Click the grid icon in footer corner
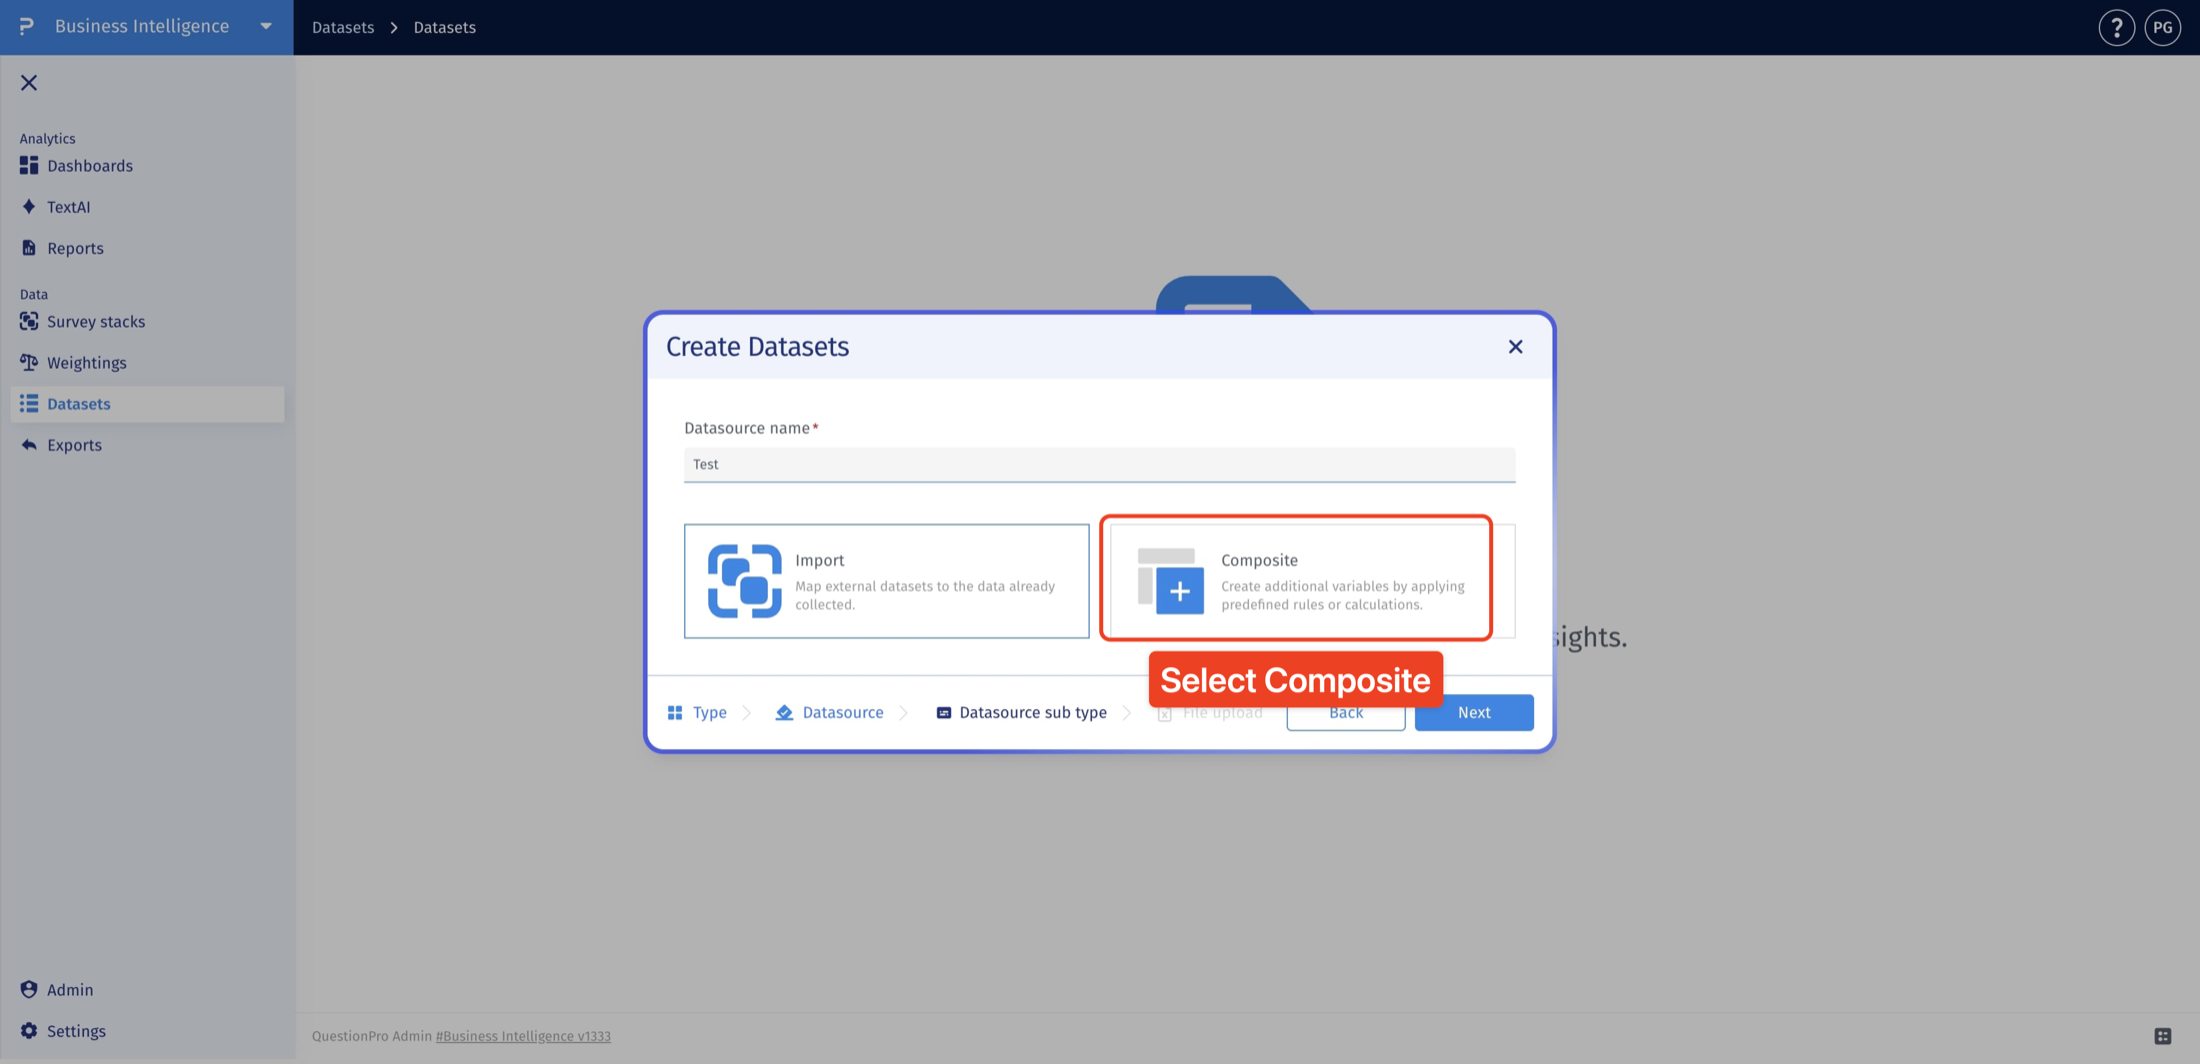The height and width of the screenshot is (1064, 2200). 2163,1036
